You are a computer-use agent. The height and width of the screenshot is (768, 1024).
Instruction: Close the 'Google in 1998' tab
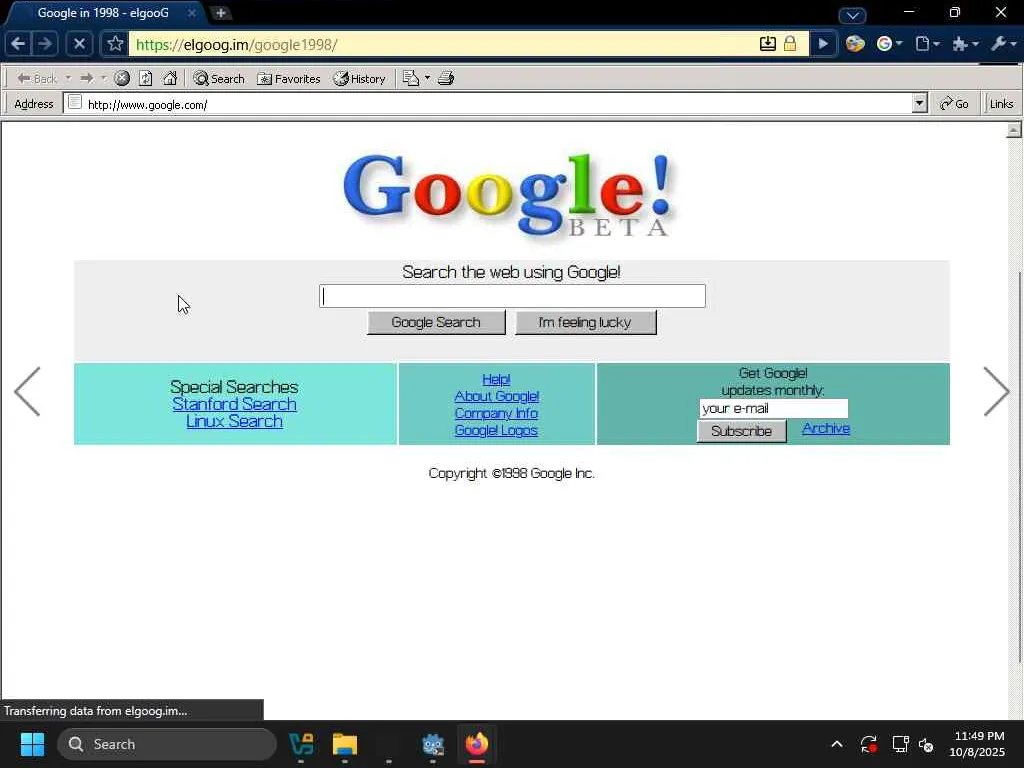click(191, 13)
